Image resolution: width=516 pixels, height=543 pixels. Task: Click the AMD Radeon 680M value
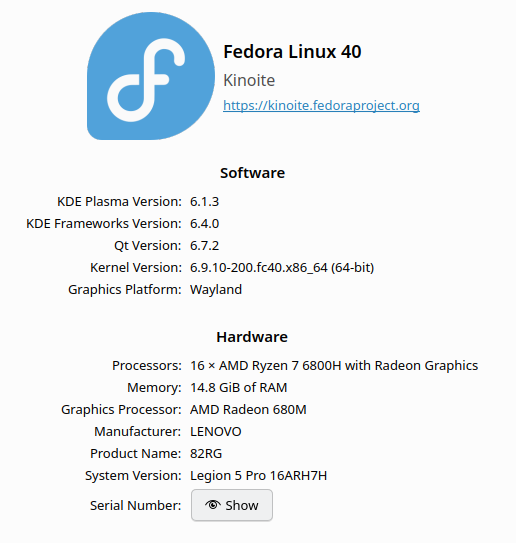pyautogui.click(x=248, y=410)
